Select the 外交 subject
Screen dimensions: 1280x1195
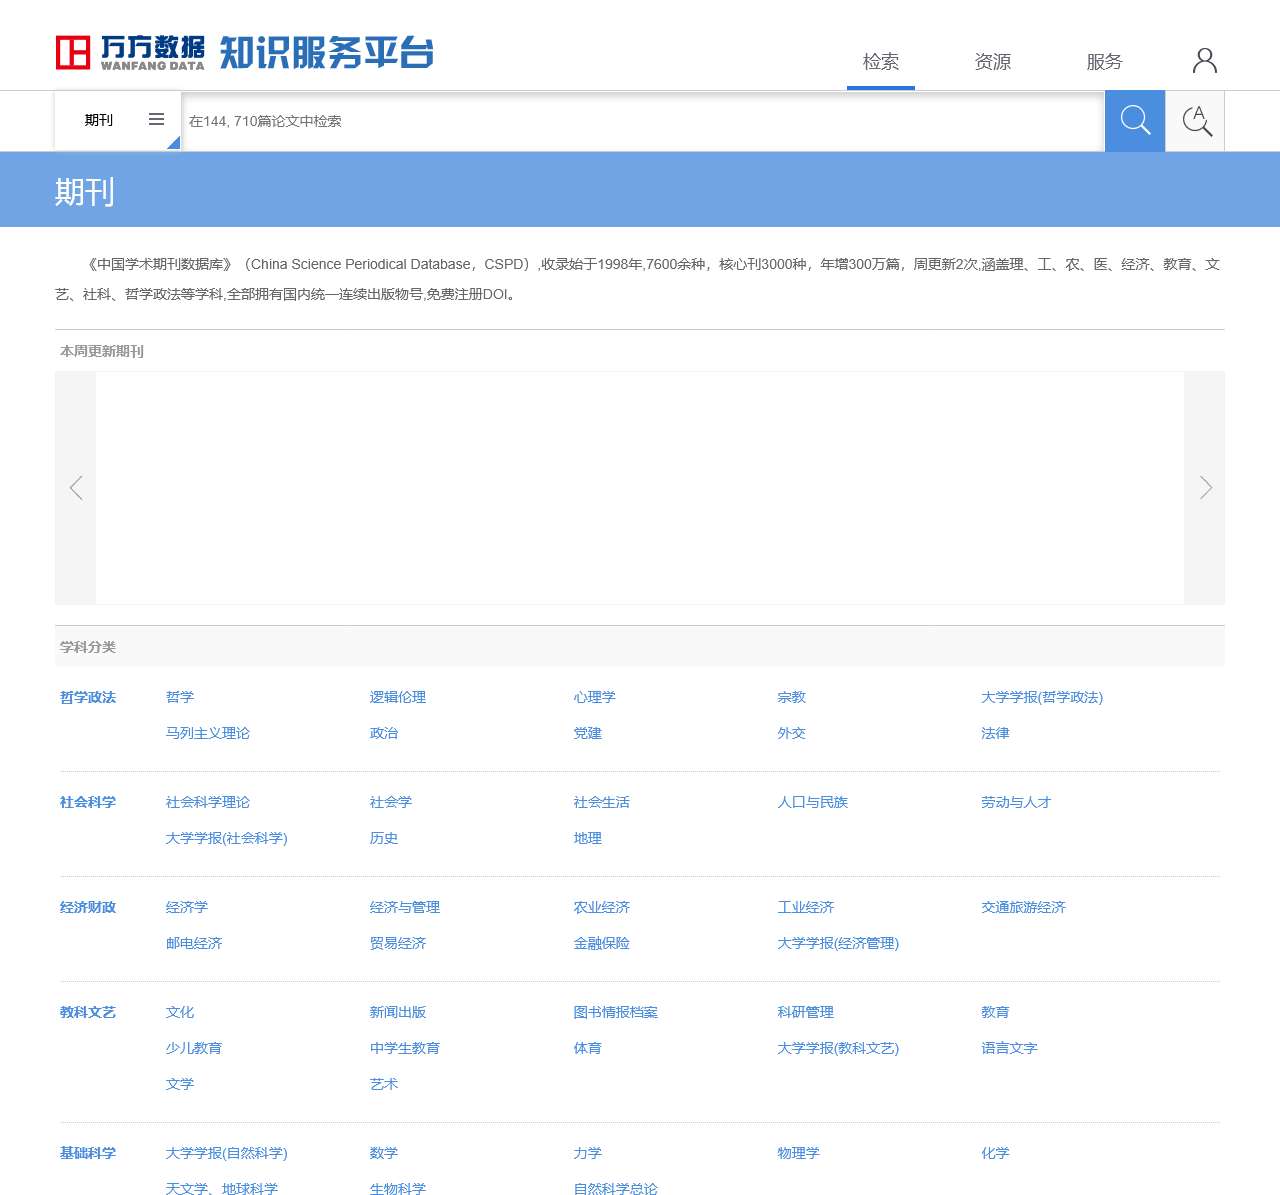(x=792, y=734)
